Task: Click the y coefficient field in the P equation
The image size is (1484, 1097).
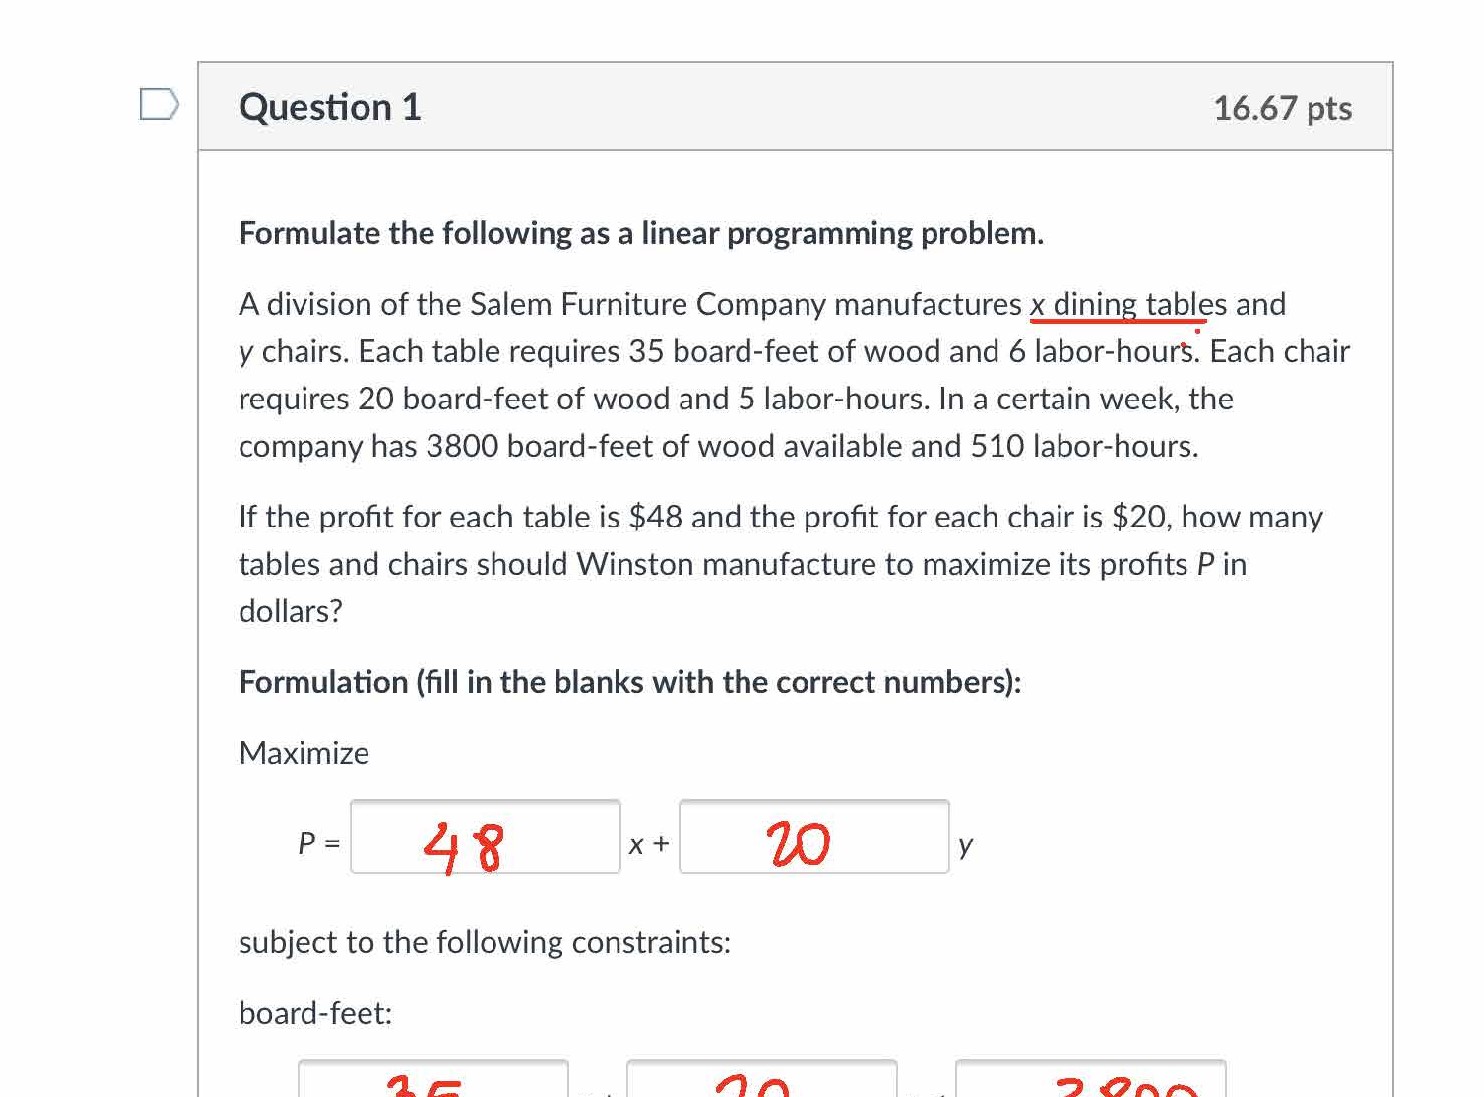Action: pos(814,837)
